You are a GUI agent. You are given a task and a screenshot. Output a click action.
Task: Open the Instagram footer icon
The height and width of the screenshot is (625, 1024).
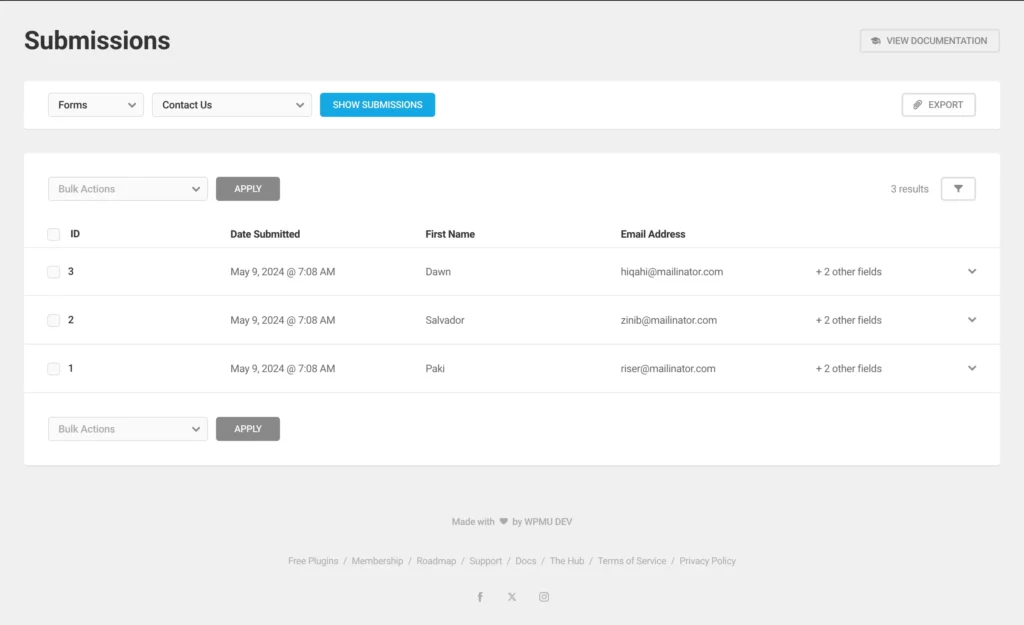pos(544,597)
